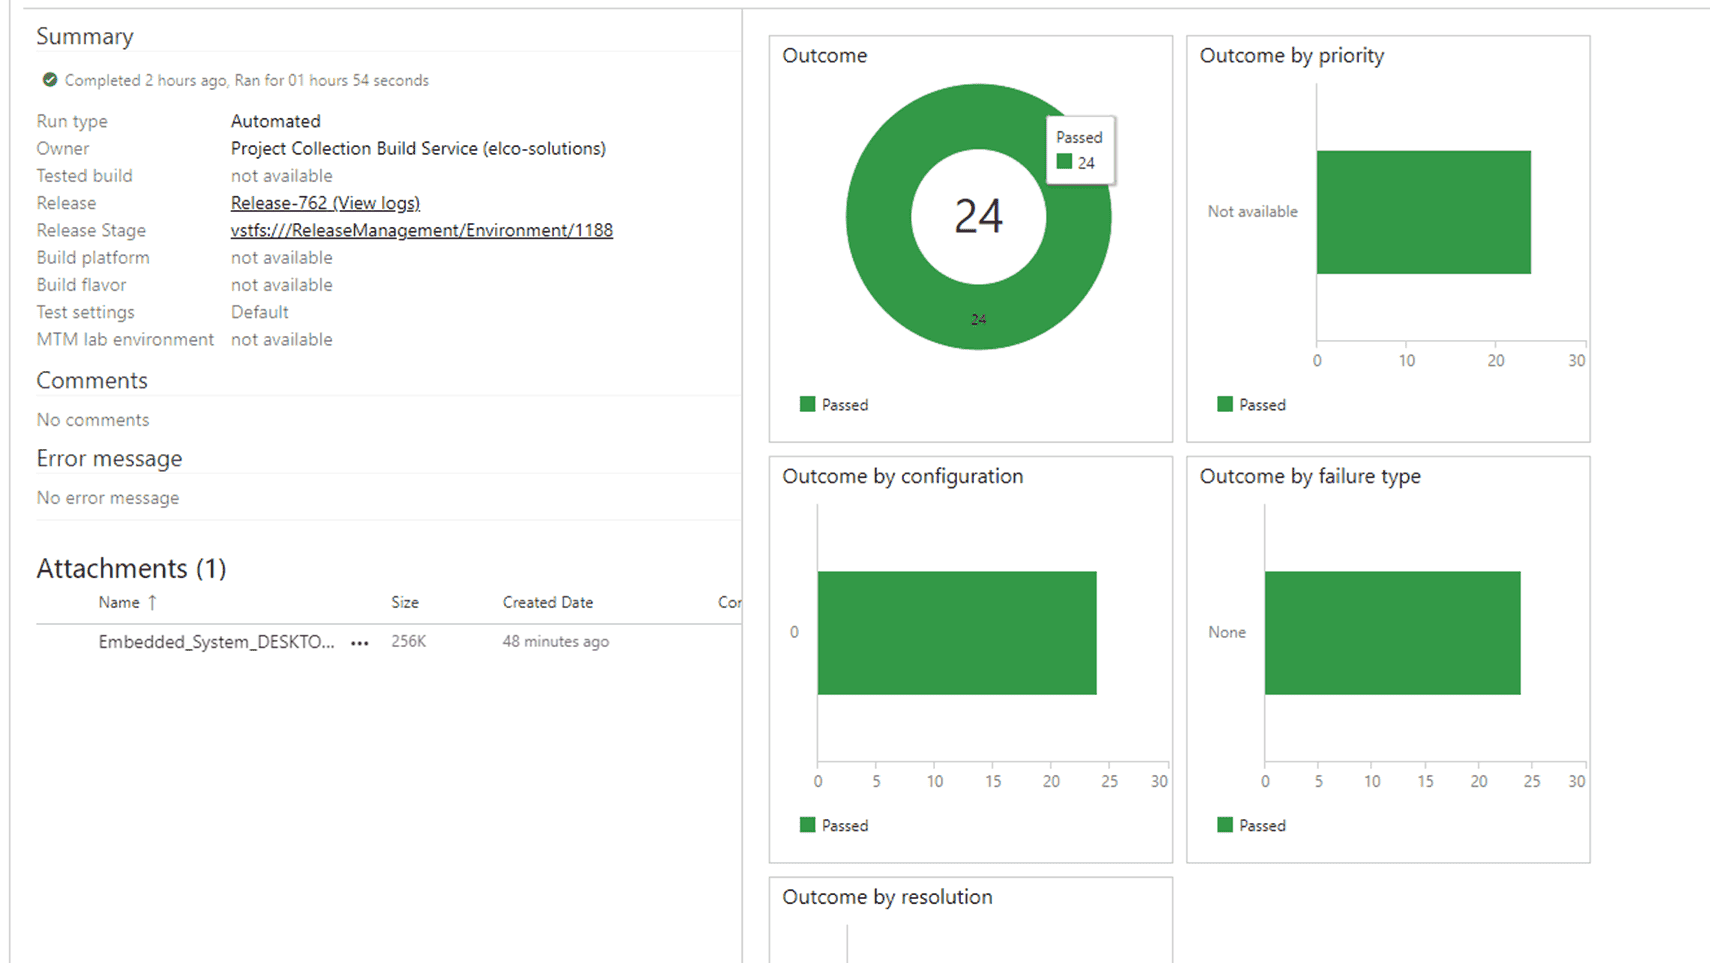
Task: Sort attachments by Name column header
Action: (119, 602)
